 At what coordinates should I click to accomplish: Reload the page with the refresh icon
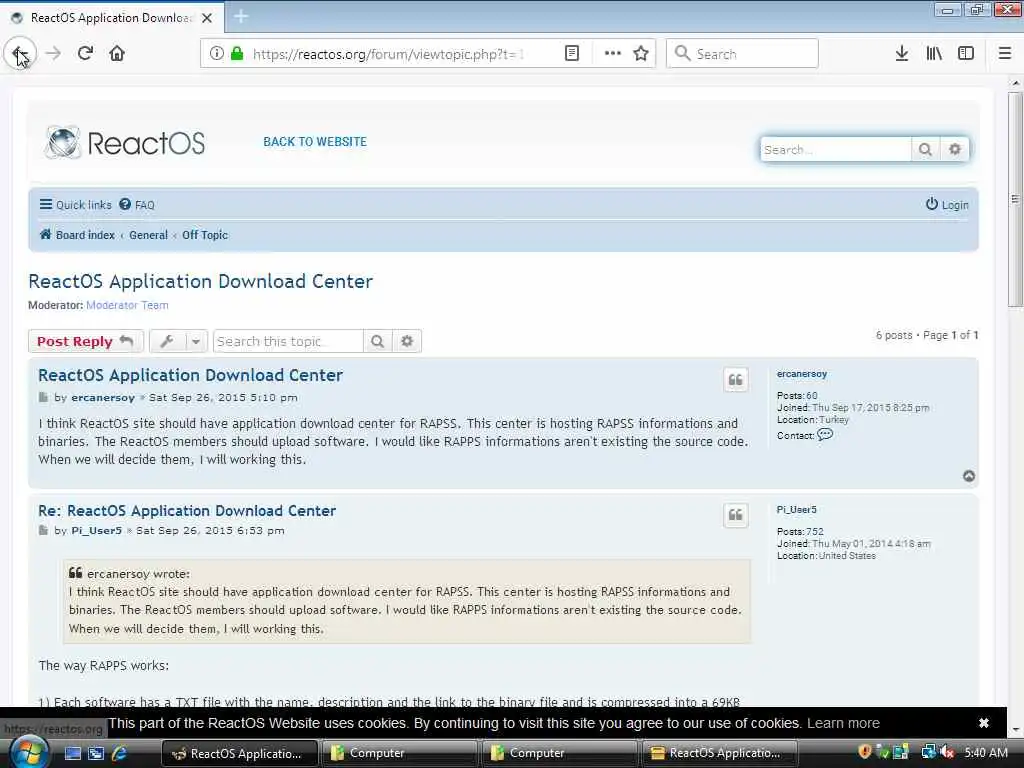point(85,54)
